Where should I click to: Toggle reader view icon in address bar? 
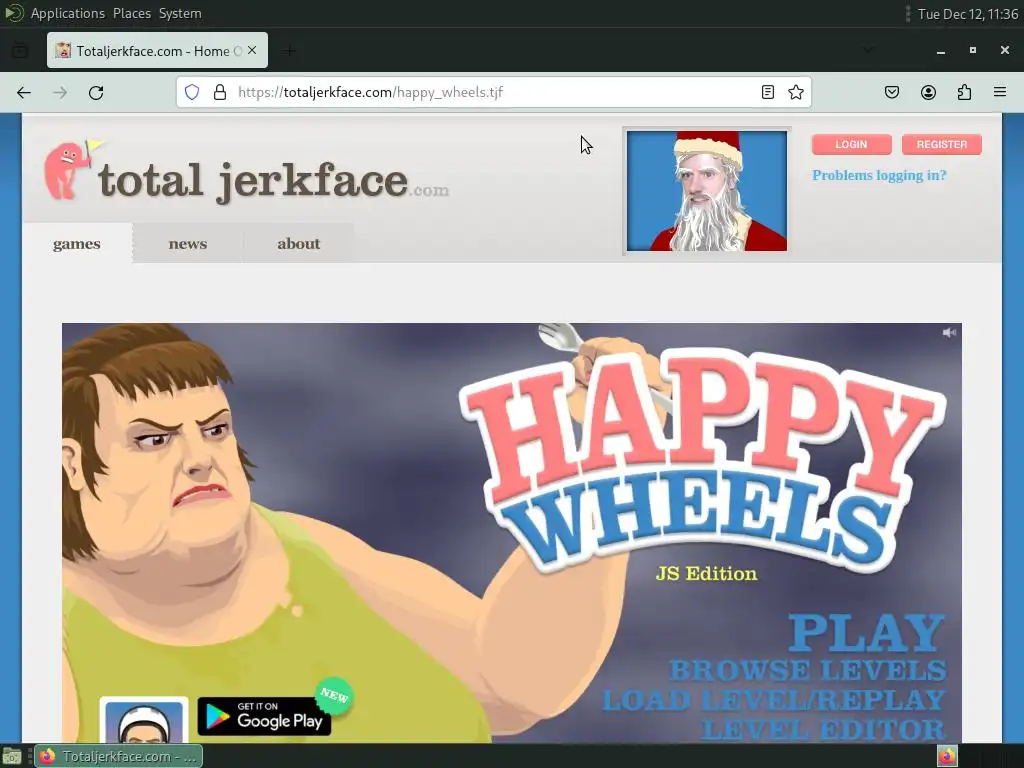tap(768, 92)
